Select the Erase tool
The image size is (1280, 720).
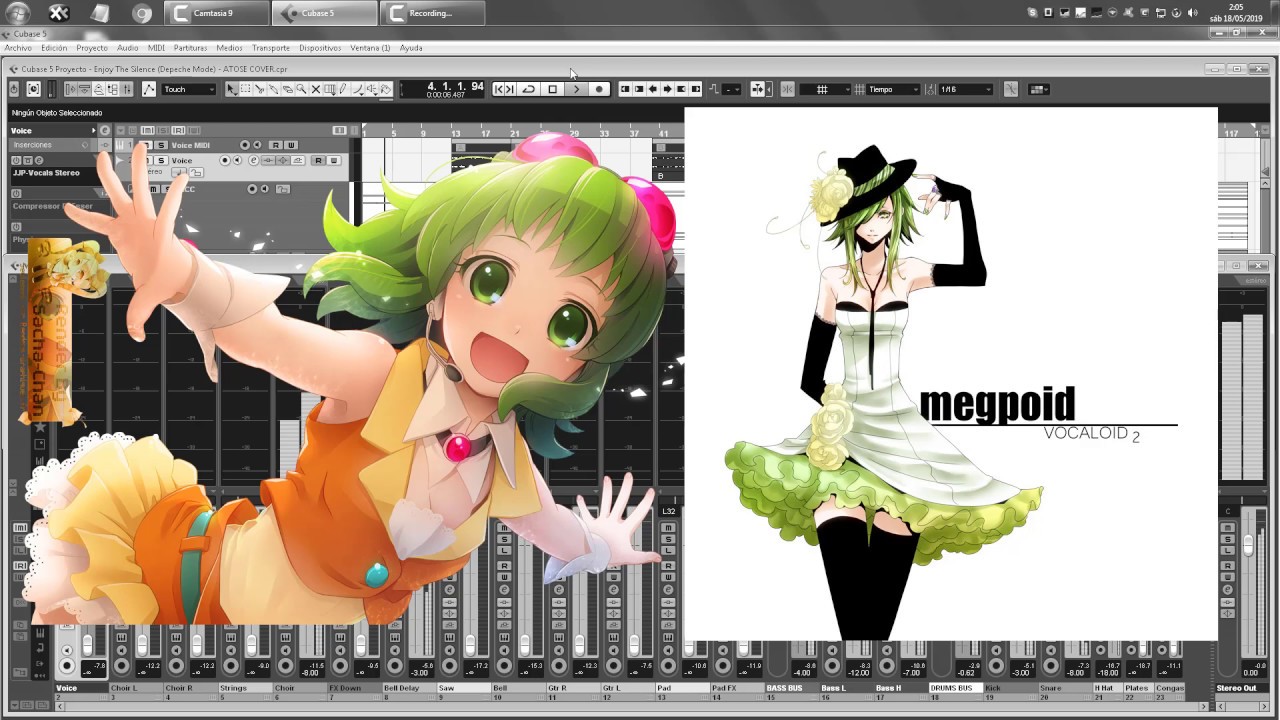[x=287, y=89]
